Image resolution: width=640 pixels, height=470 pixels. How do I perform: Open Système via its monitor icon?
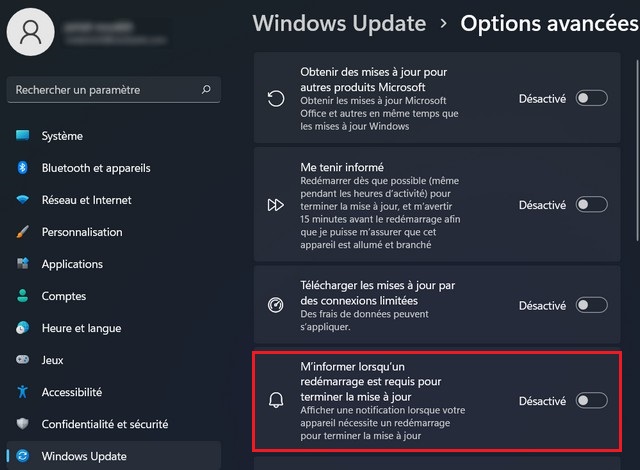pos(22,135)
